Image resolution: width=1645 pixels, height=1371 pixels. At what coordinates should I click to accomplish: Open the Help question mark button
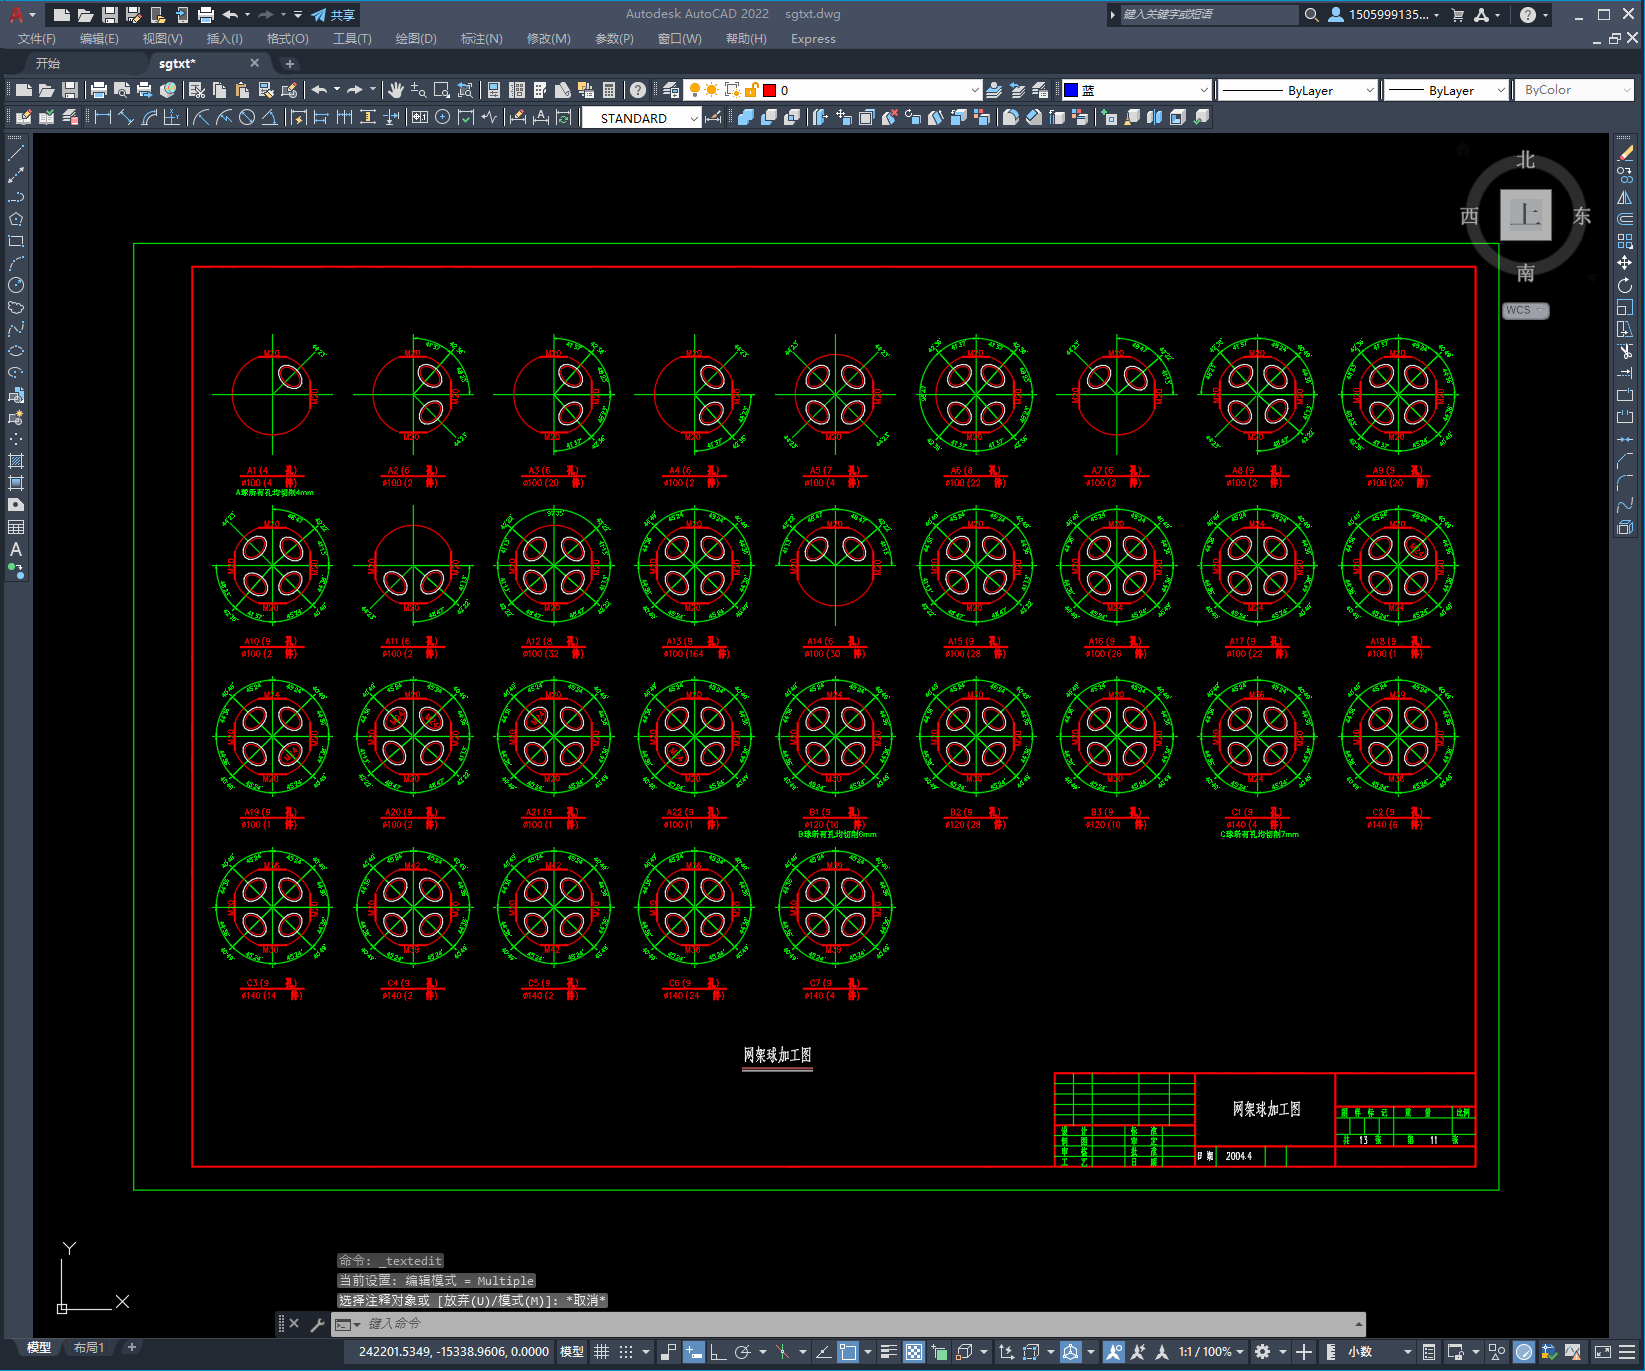(x=638, y=90)
